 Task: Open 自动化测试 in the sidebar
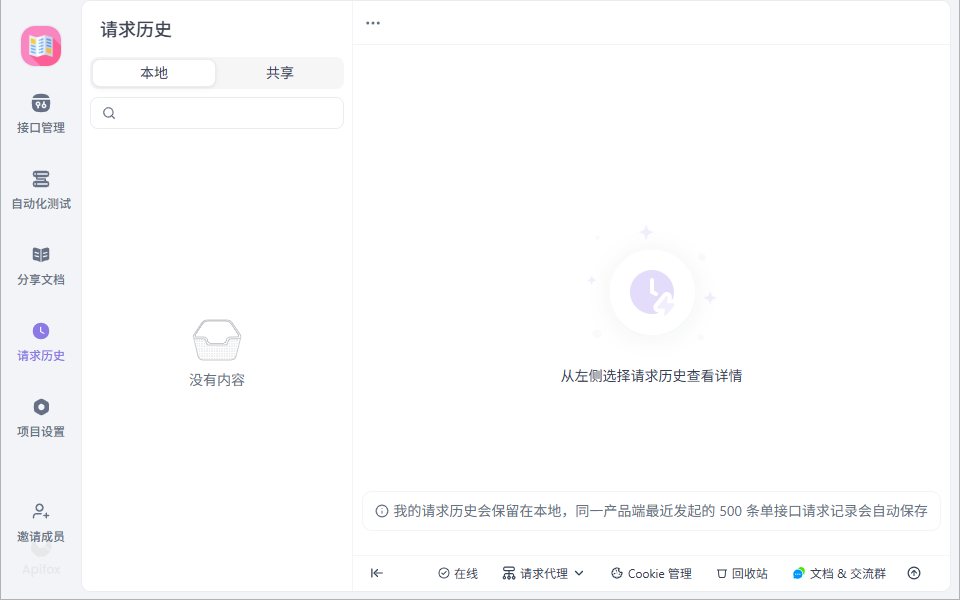coord(41,190)
